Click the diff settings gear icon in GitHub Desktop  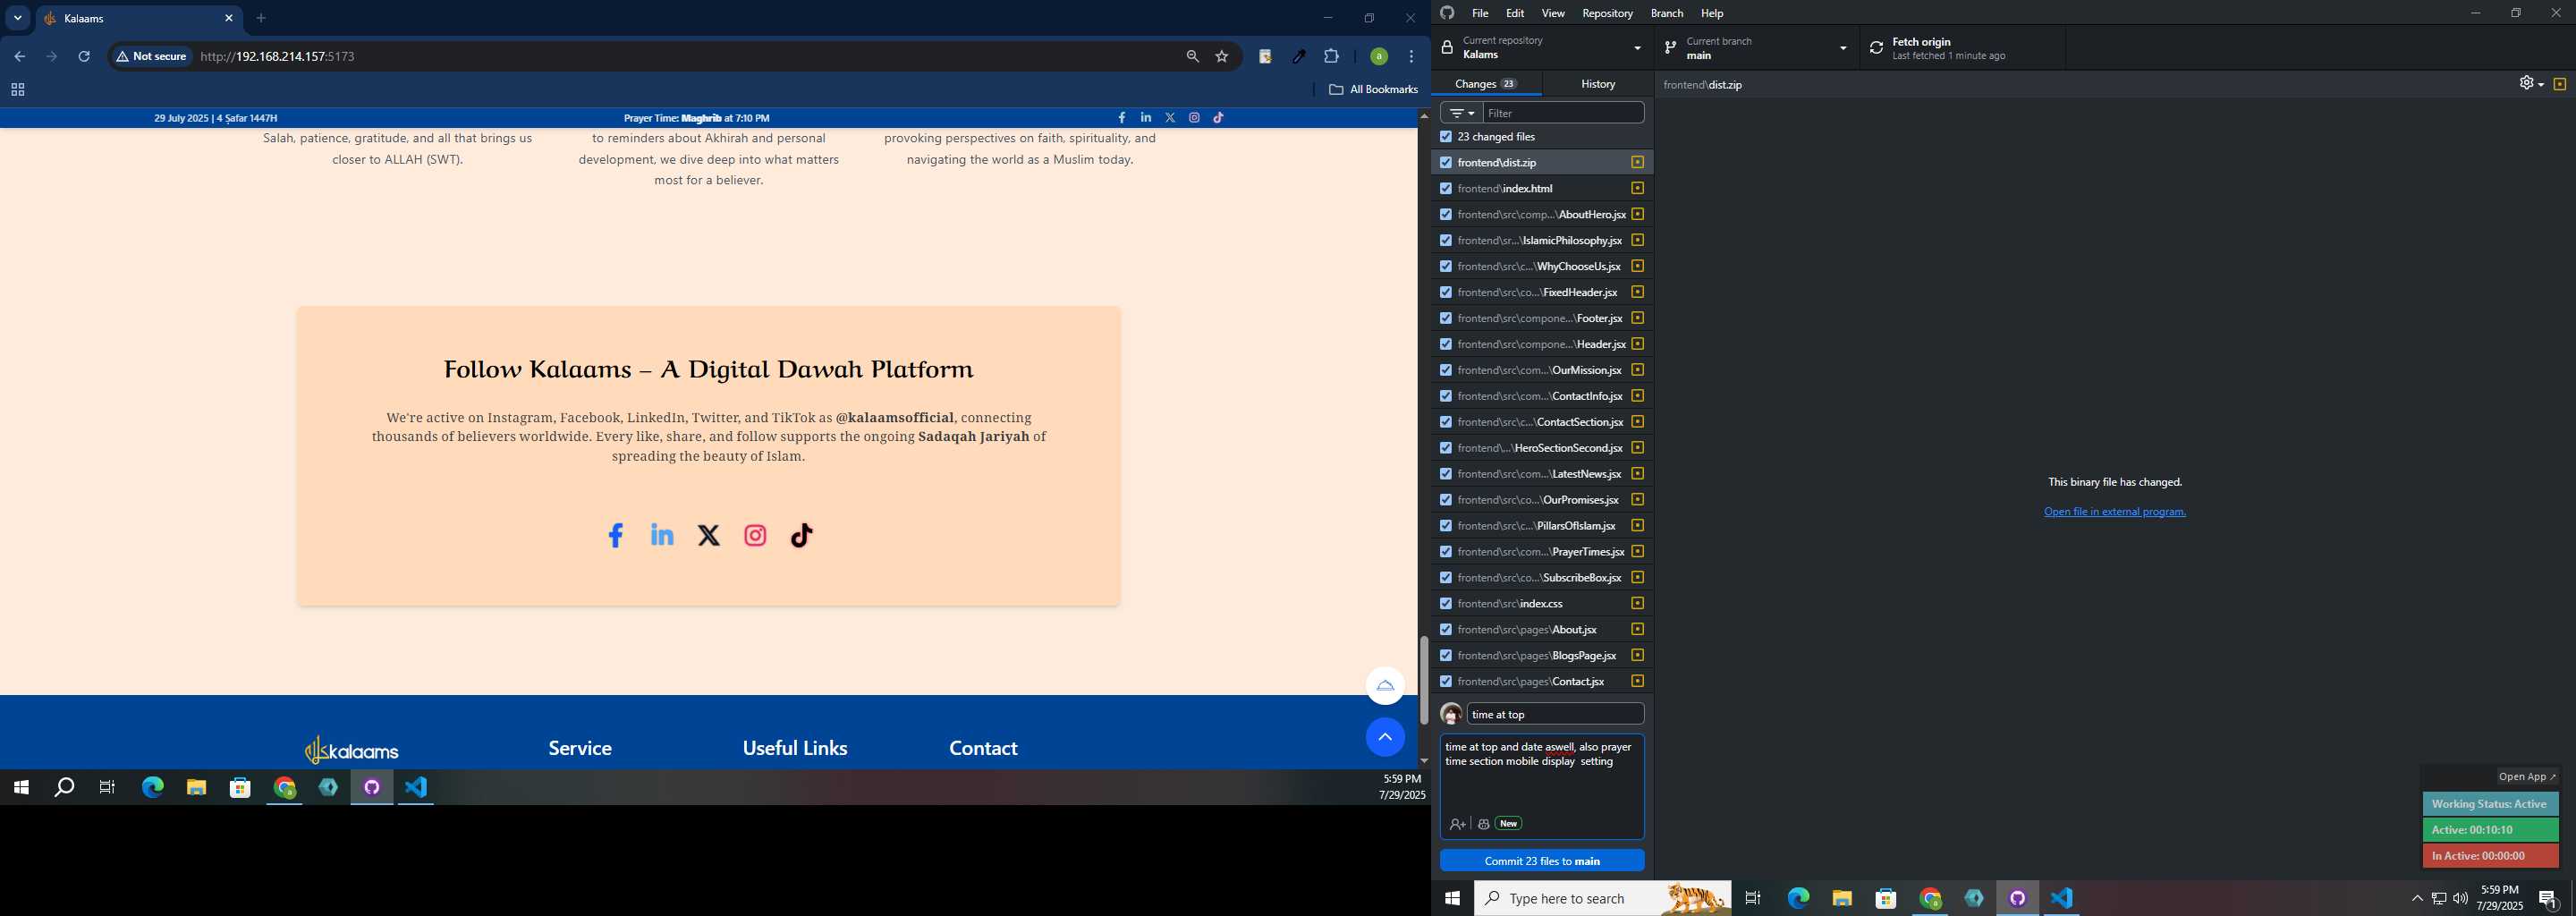click(x=2531, y=84)
